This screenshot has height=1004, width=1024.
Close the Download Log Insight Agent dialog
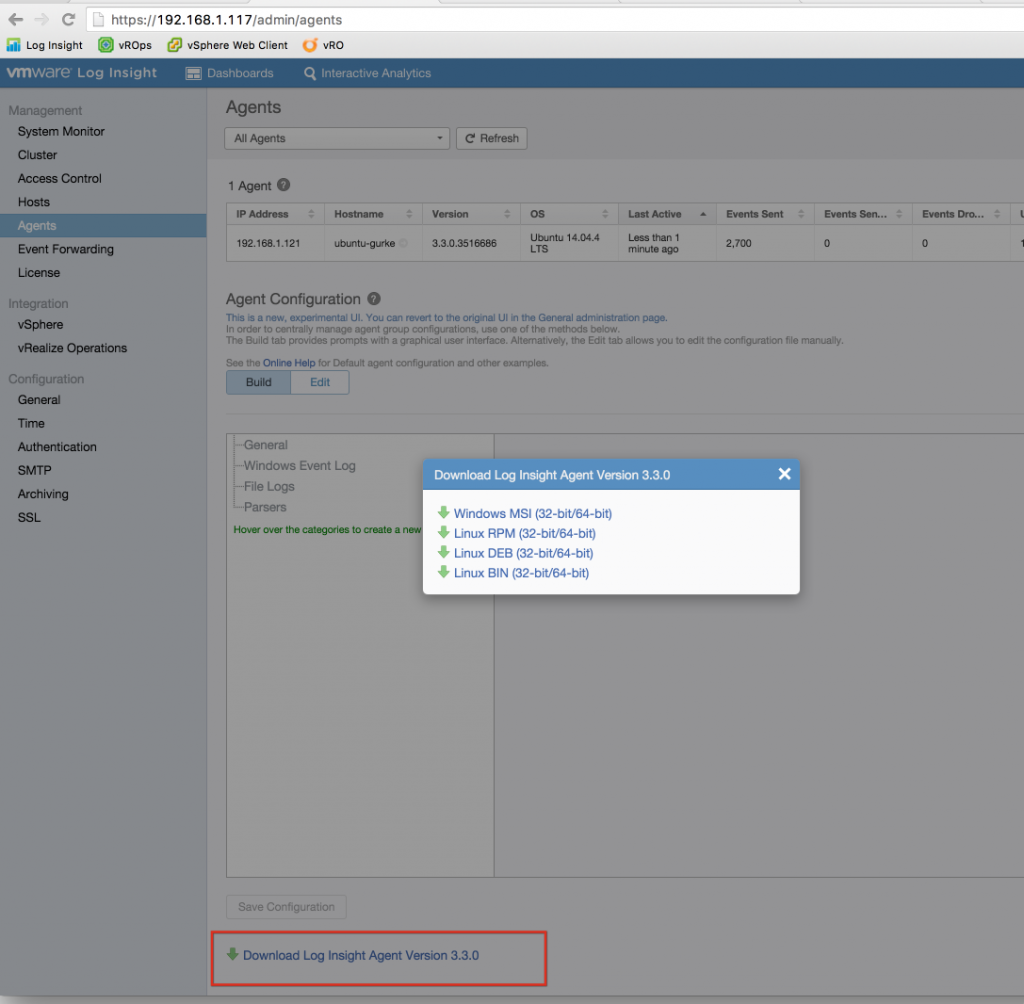click(x=784, y=474)
